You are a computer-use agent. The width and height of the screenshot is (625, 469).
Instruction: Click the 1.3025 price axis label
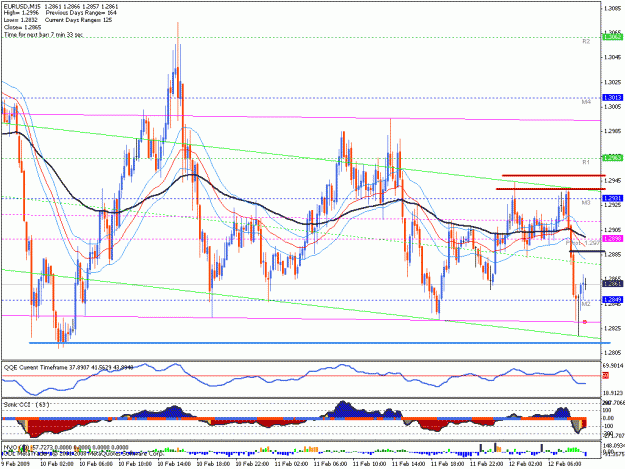tap(613, 82)
